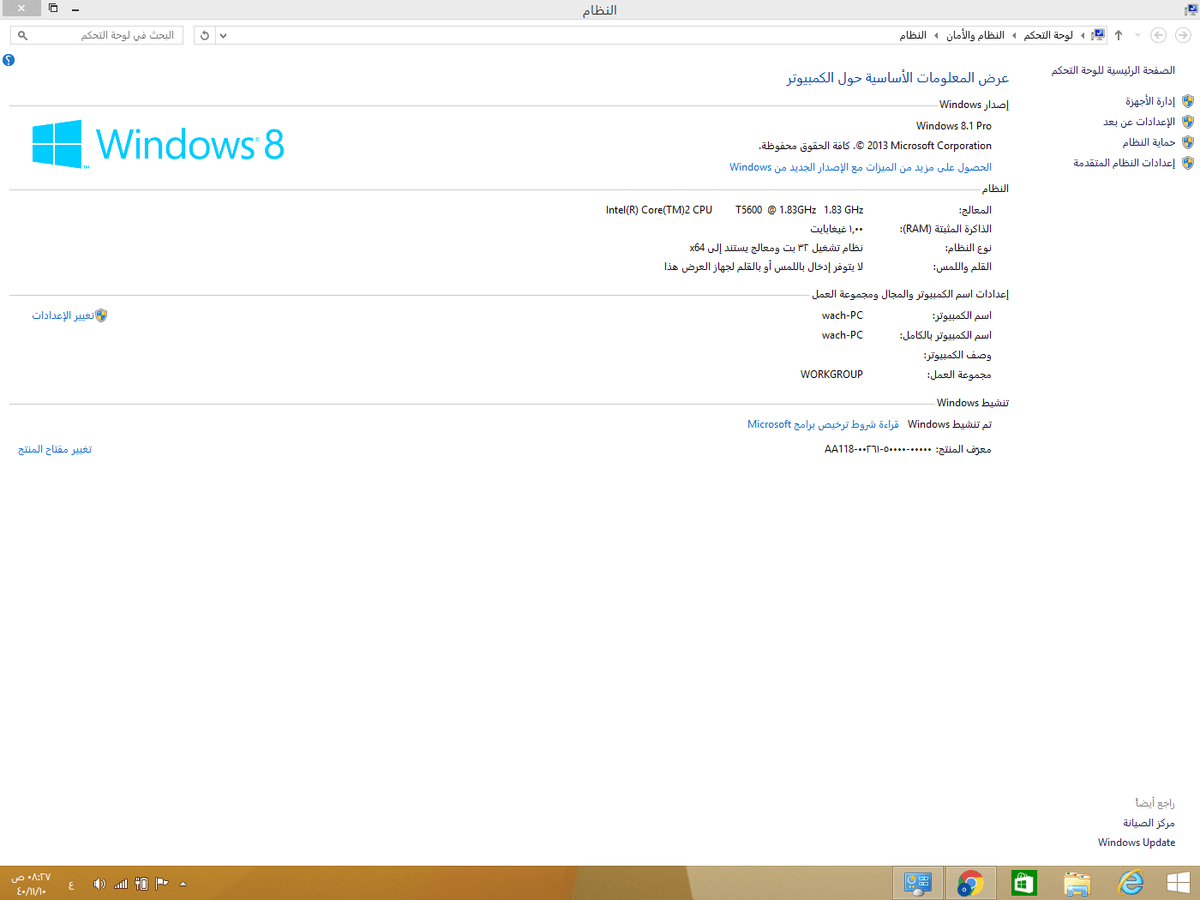Click shield icon next to تغيير الإعدادات

101,315
